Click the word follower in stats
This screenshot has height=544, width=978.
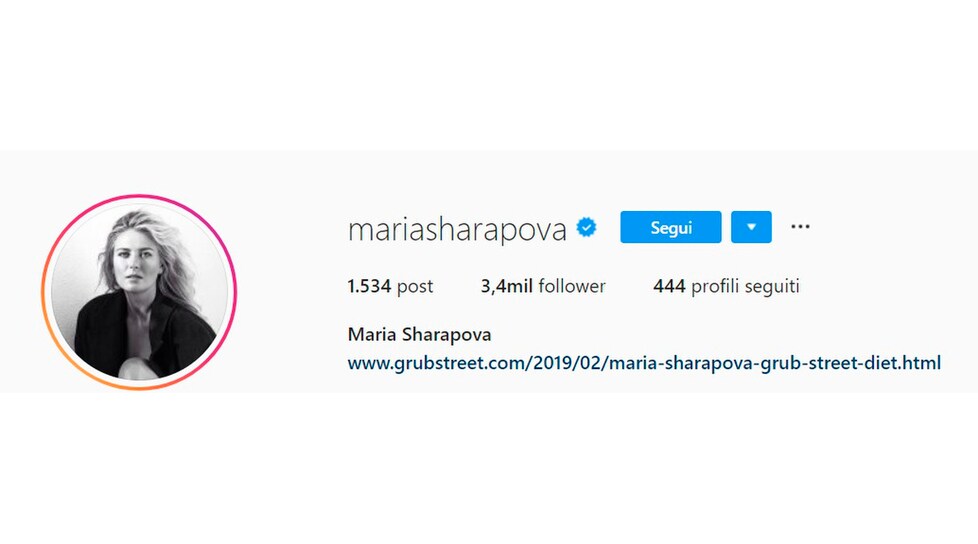(x=572, y=286)
